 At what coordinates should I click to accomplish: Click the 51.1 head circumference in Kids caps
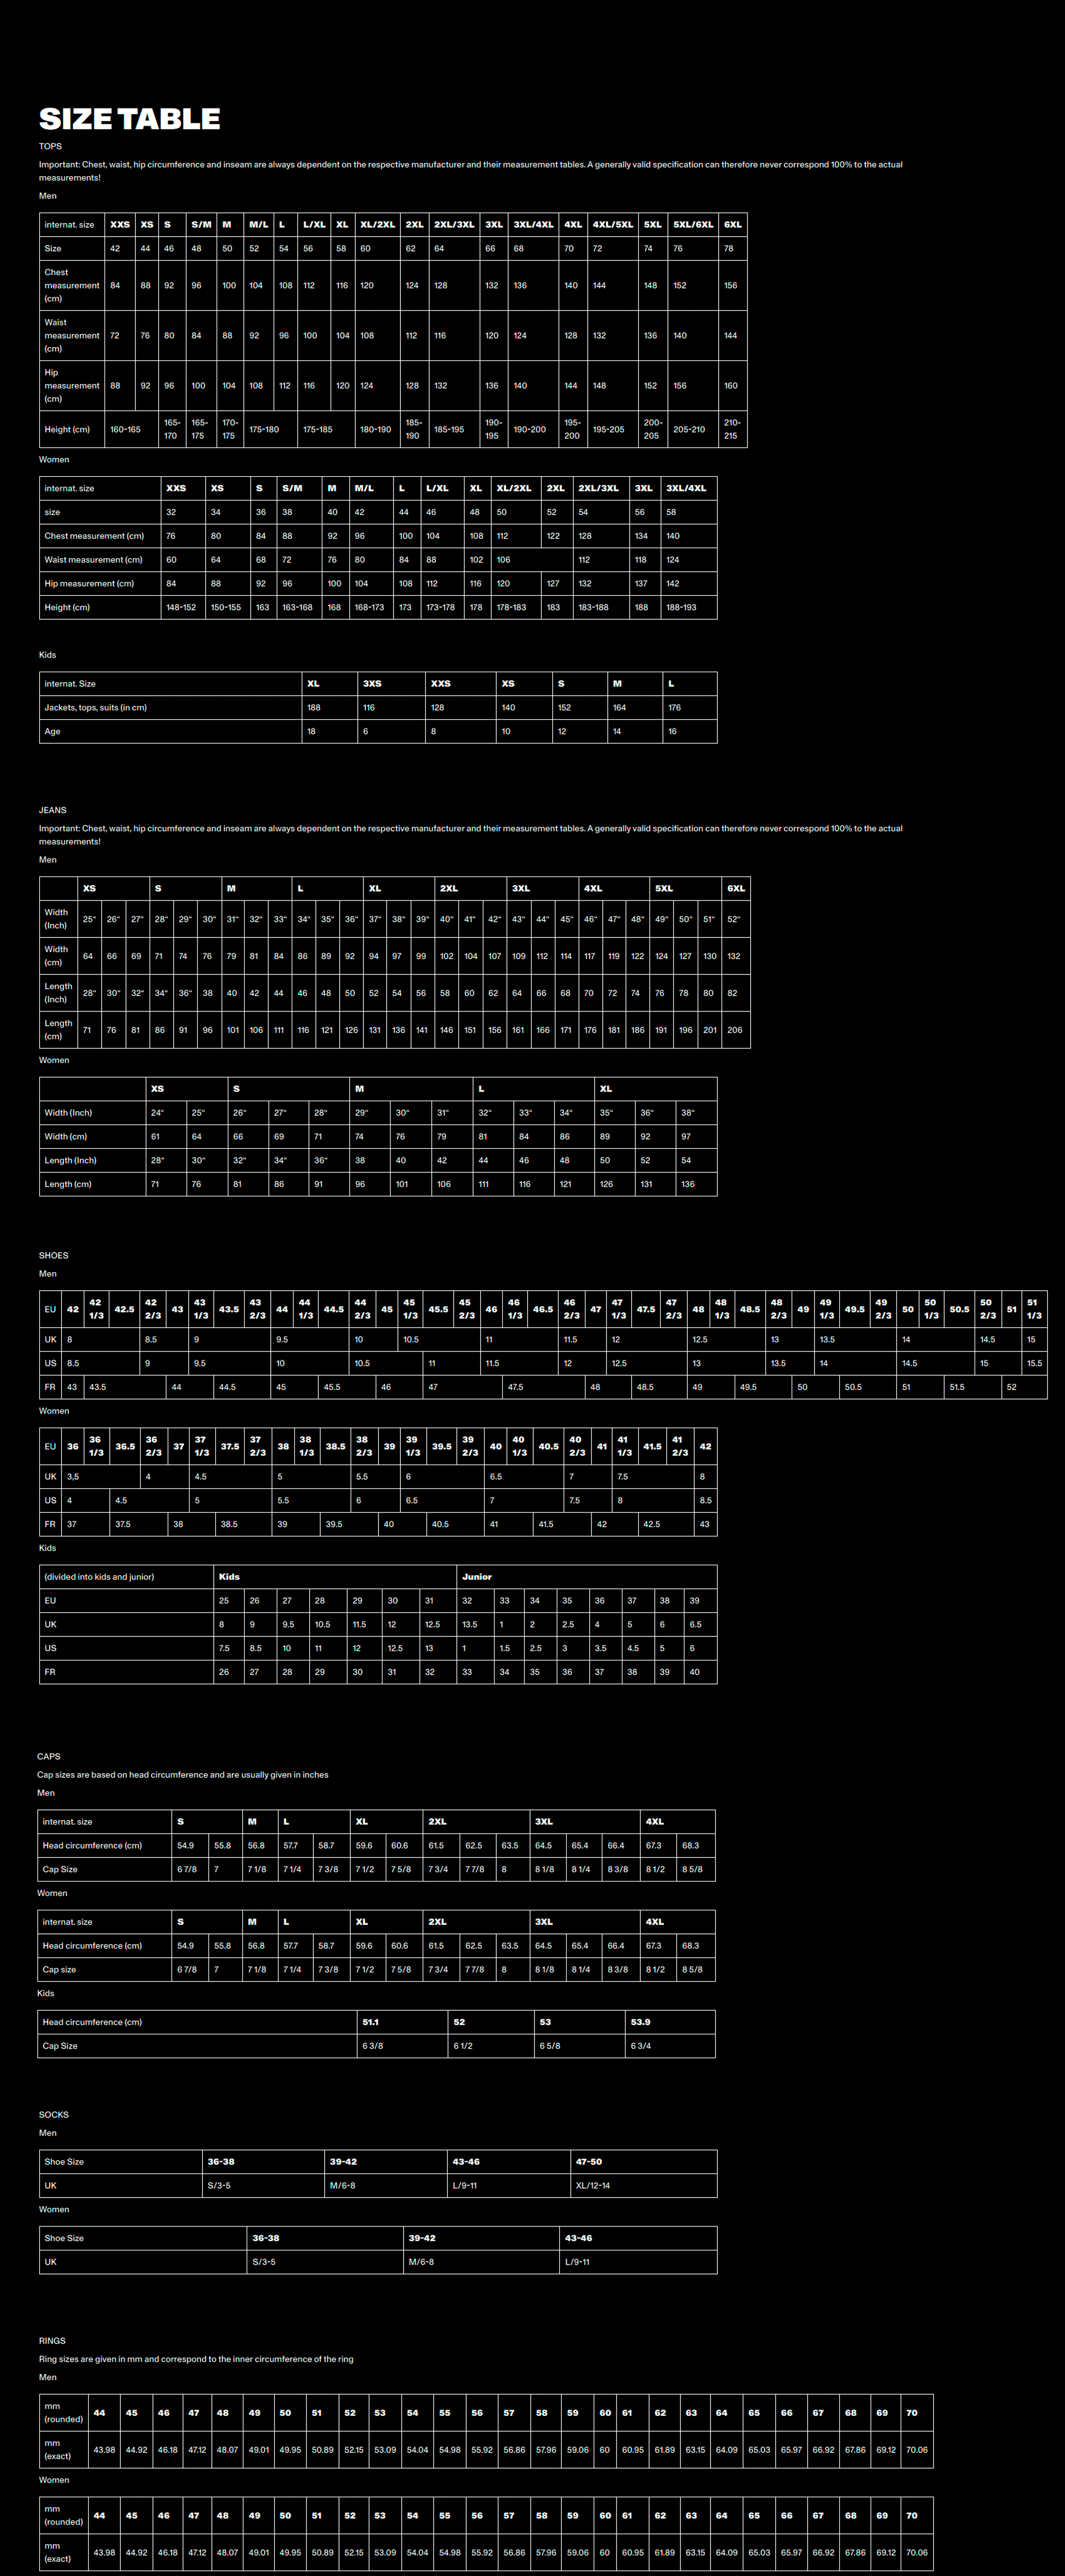click(370, 2022)
